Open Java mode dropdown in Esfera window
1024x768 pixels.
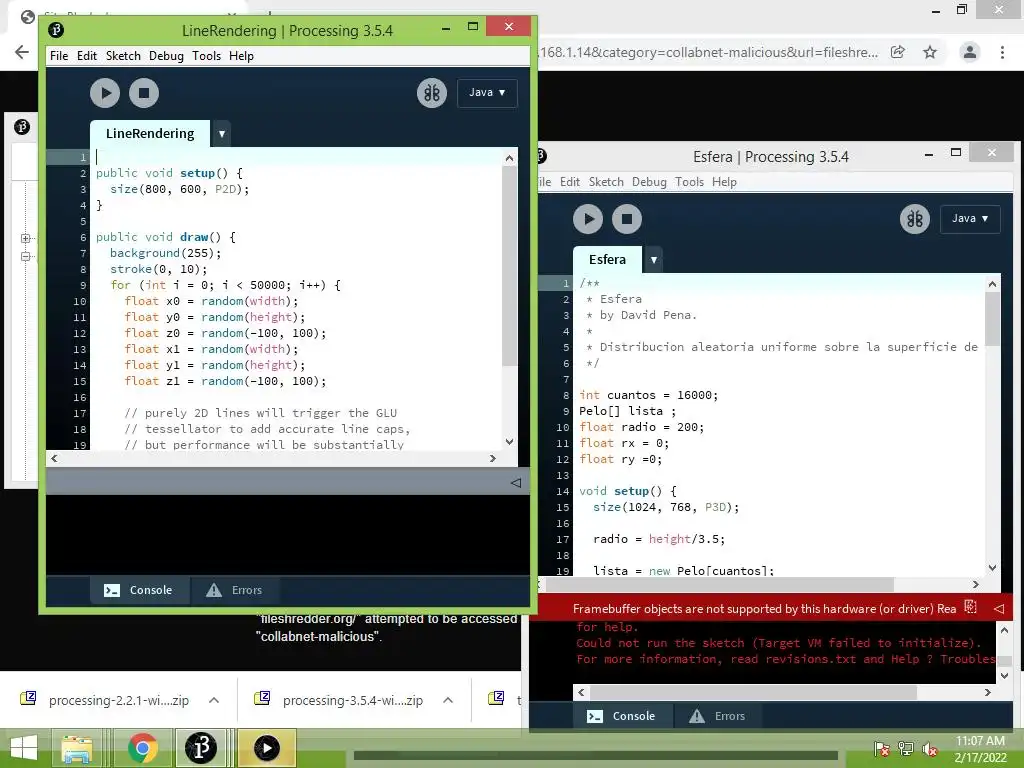(x=970, y=219)
